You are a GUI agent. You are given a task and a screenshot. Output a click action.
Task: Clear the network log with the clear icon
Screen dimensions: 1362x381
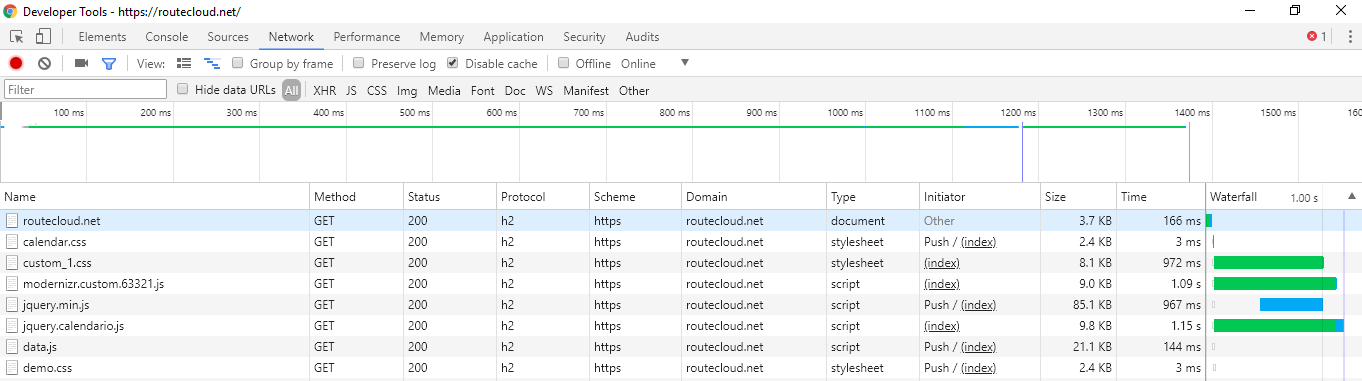point(44,63)
